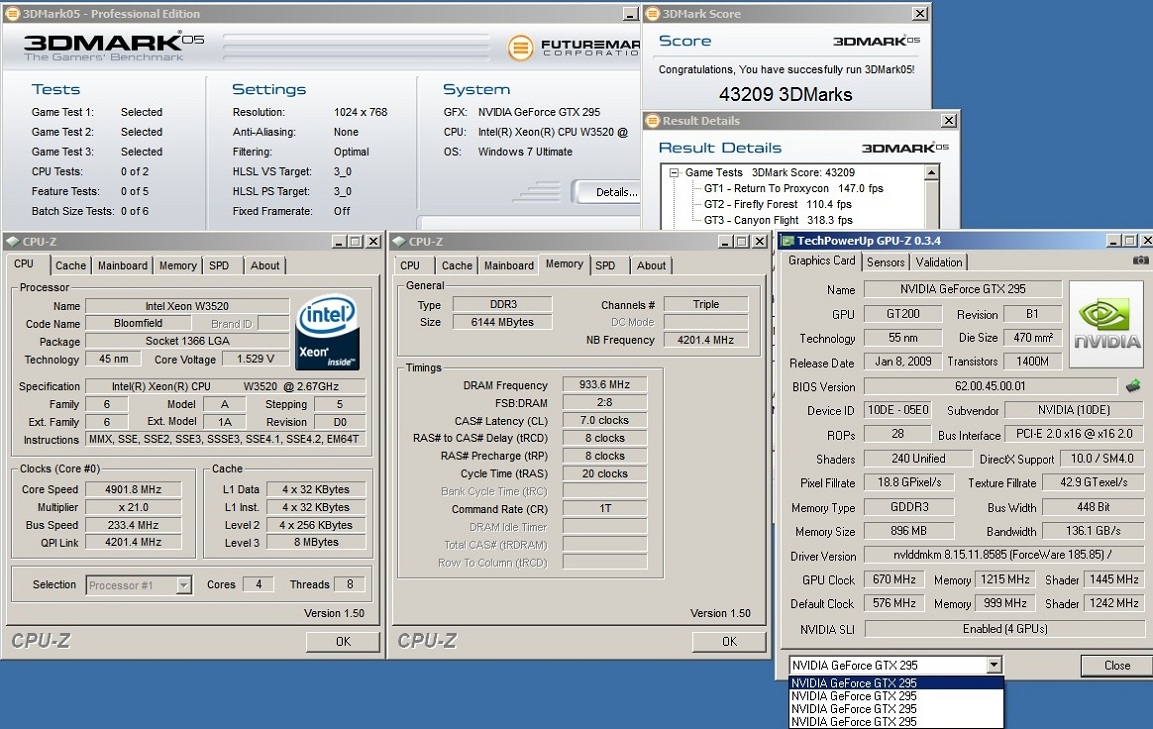
Task: Click the Core Voltage 1.529 V value
Action: tap(255, 359)
